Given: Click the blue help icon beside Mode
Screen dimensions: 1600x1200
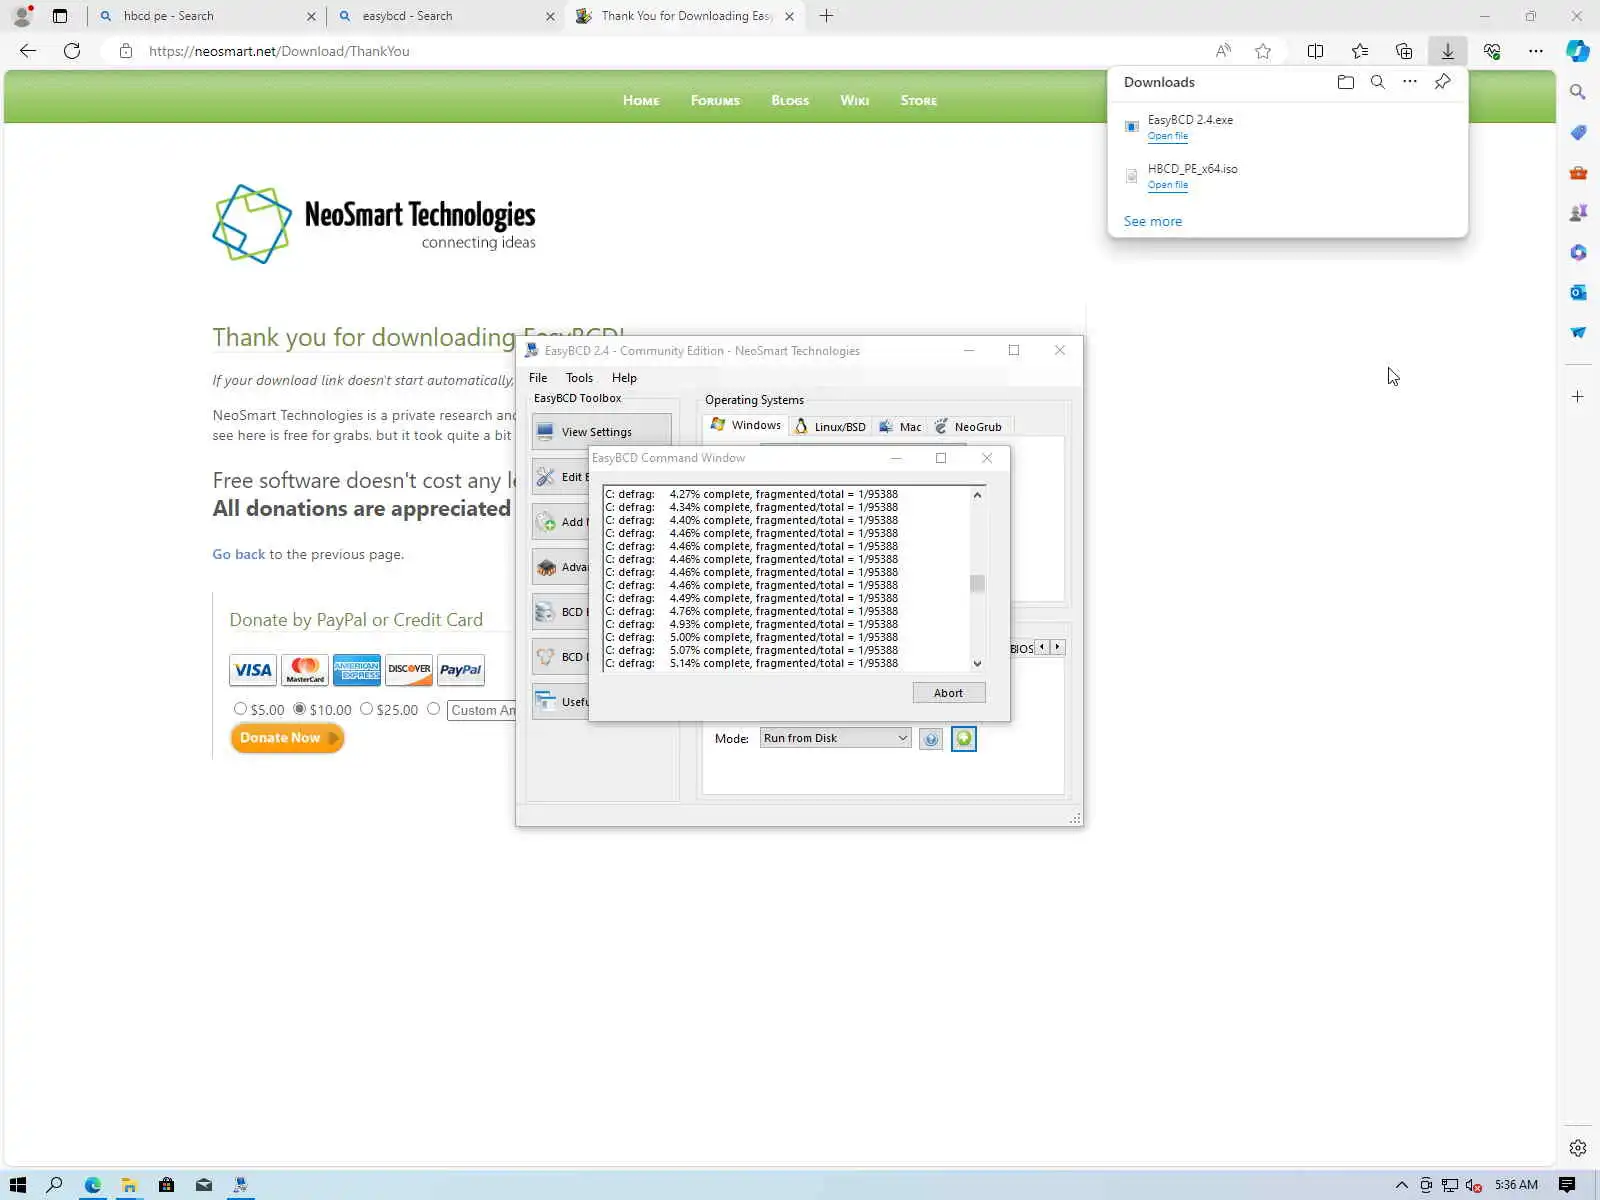Looking at the screenshot, I should [931, 739].
